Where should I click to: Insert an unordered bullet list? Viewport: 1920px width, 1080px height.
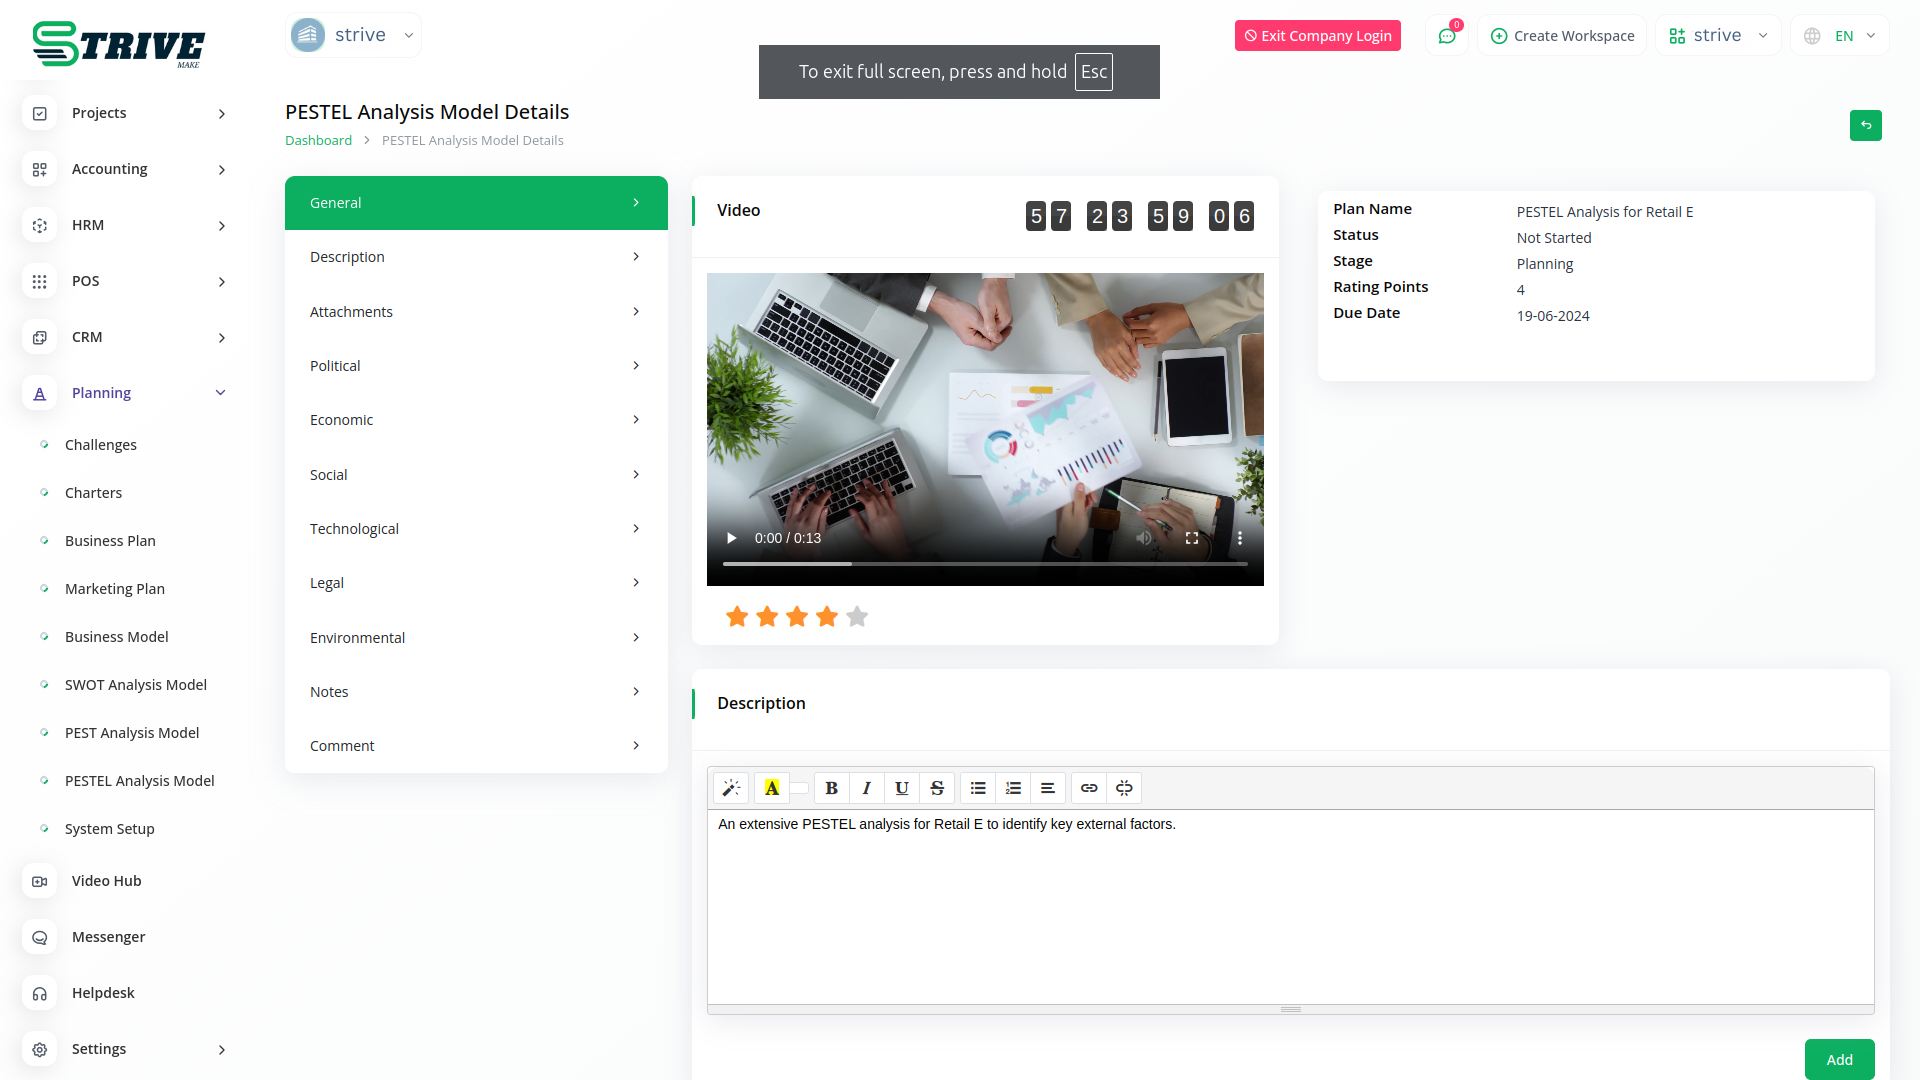pos(978,788)
